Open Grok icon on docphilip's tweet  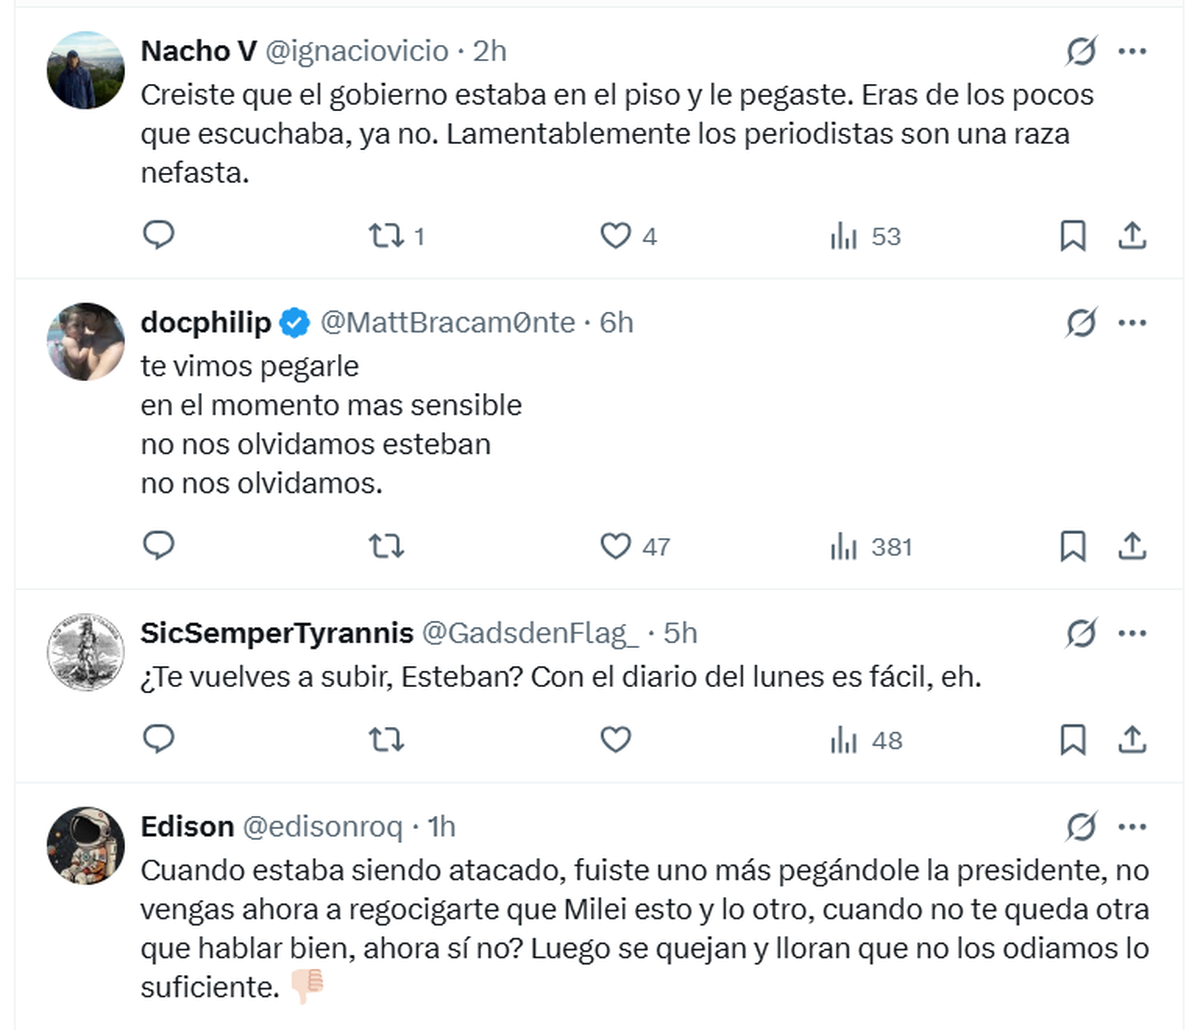(1081, 323)
